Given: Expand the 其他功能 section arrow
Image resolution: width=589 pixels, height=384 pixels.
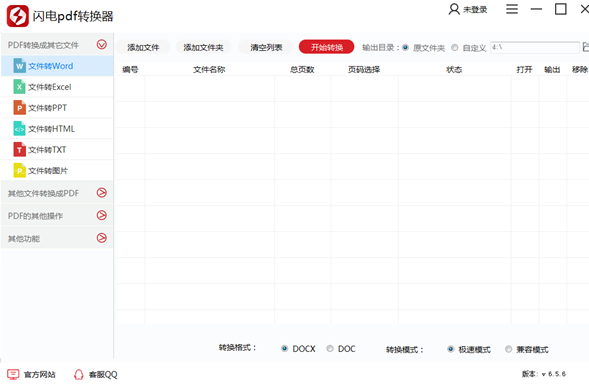Looking at the screenshot, I should click(x=102, y=238).
